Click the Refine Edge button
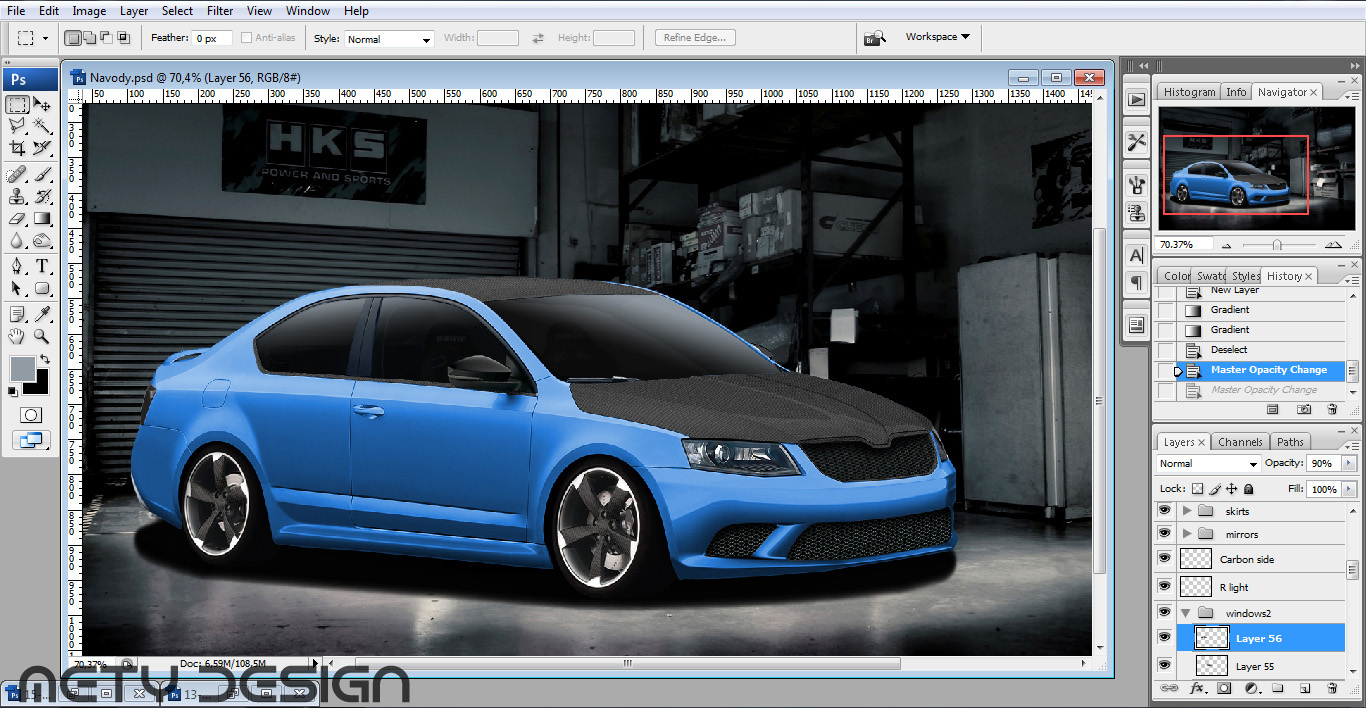The image size is (1366, 708). click(x=696, y=38)
